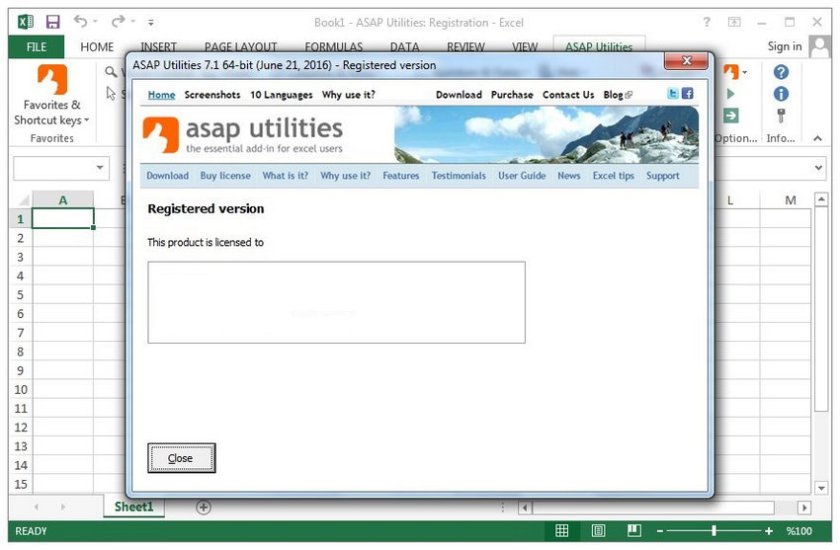
Task: Switch to the VIEW tab
Action: coord(524,47)
